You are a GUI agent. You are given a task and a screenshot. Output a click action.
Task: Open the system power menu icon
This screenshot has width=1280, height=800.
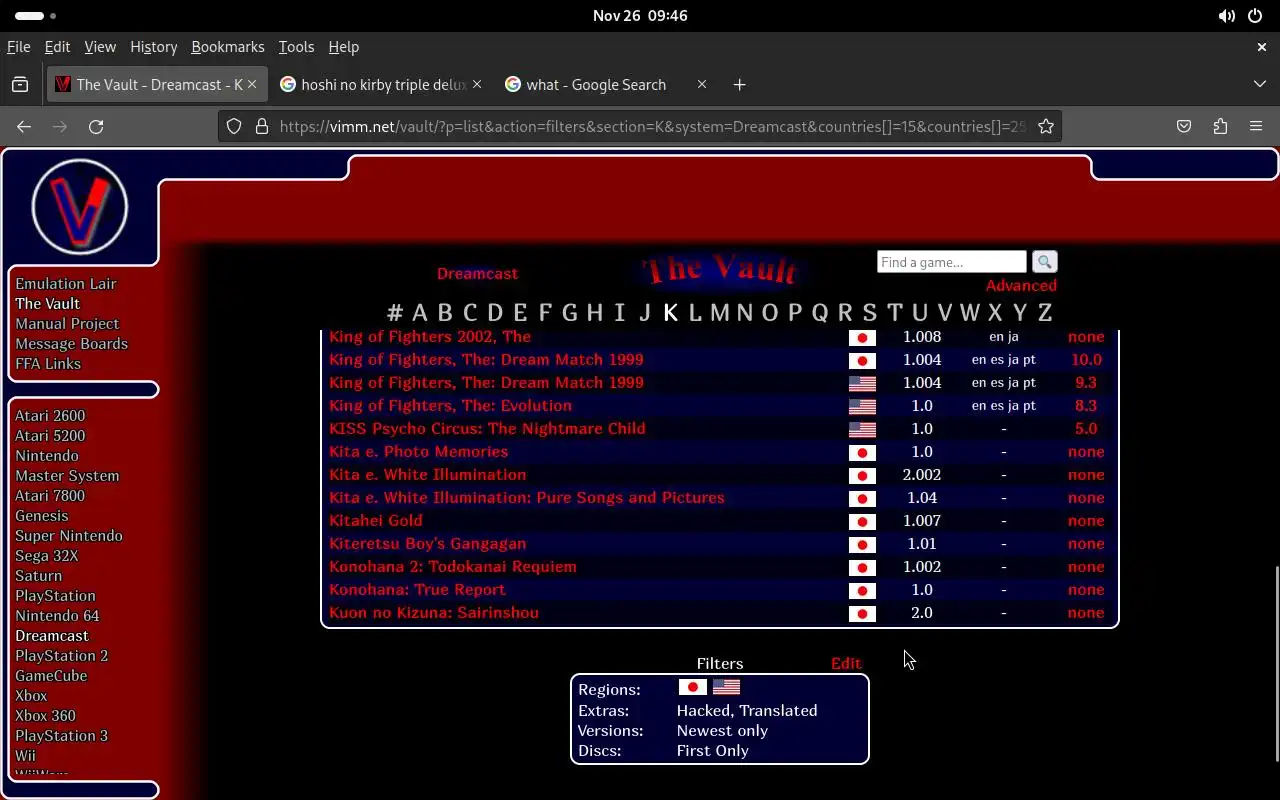[x=1255, y=16]
